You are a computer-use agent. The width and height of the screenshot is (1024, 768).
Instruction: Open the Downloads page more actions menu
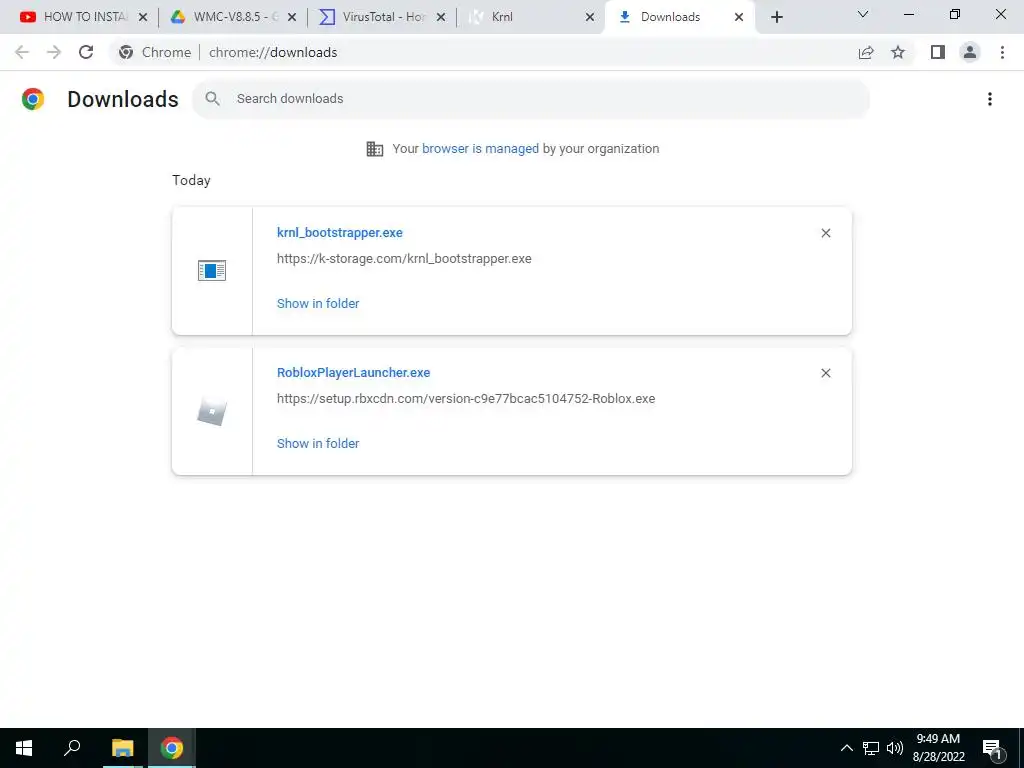[989, 99]
